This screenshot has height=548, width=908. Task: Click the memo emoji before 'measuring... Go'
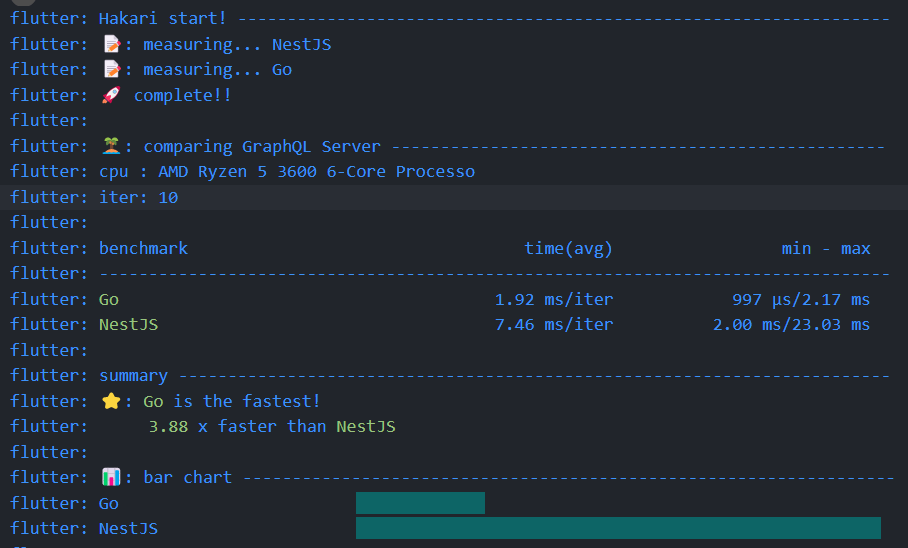click(112, 70)
